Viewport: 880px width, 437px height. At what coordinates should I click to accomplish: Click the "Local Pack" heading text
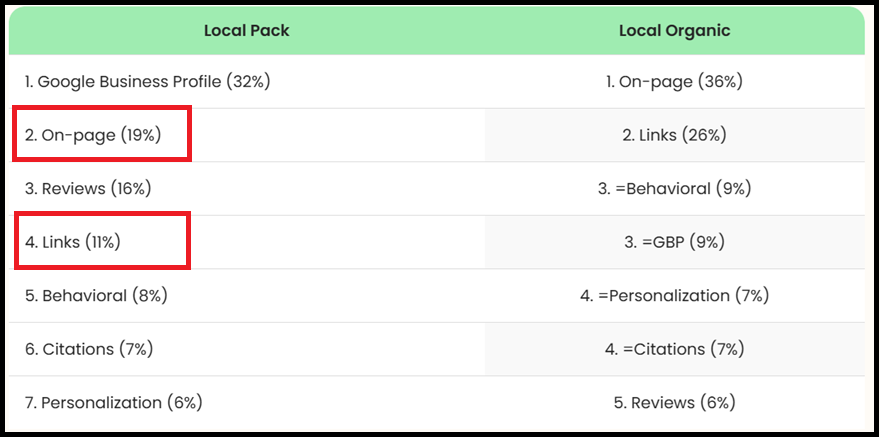246,31
